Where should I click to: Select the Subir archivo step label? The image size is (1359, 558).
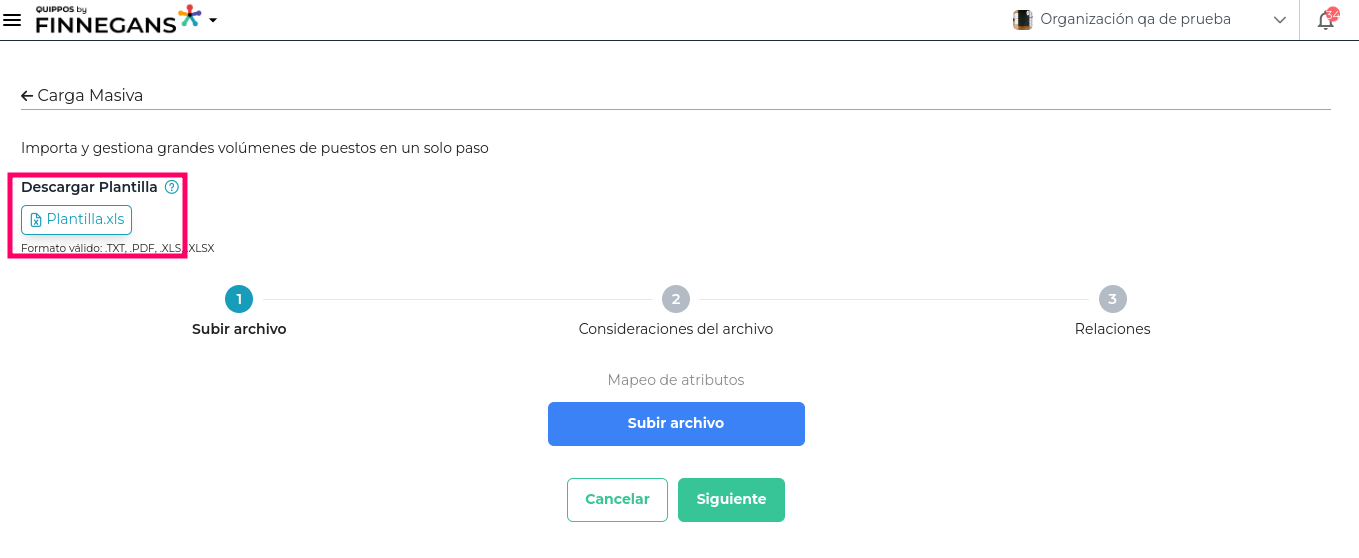(239, 329)
